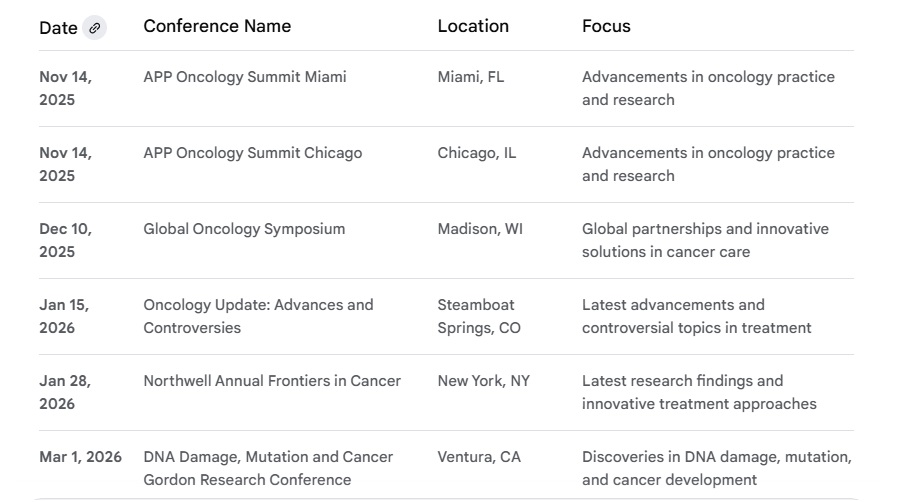The height and width of the screenshot is (502, 906).
Task: Click the Chicago, IL location cell
Action: pyautogui.click(x=477, y=153)
